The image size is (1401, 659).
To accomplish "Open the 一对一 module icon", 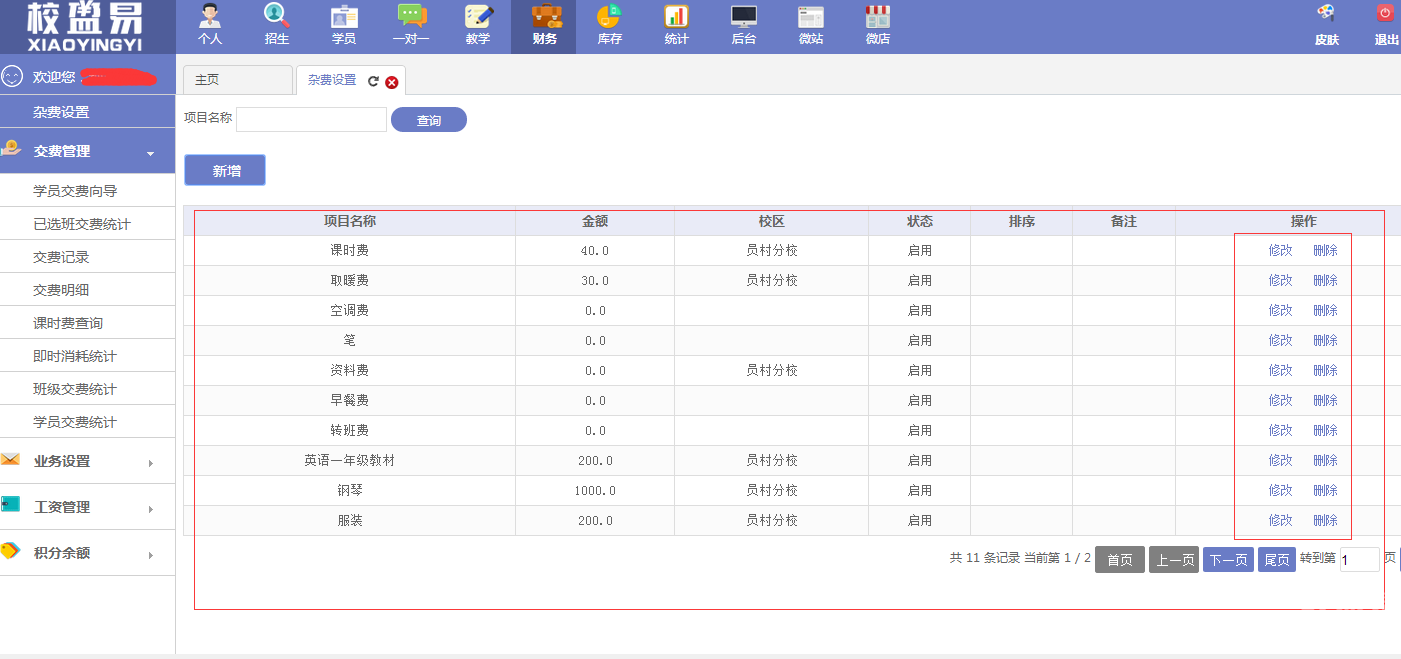I will (x=411, y=26).
